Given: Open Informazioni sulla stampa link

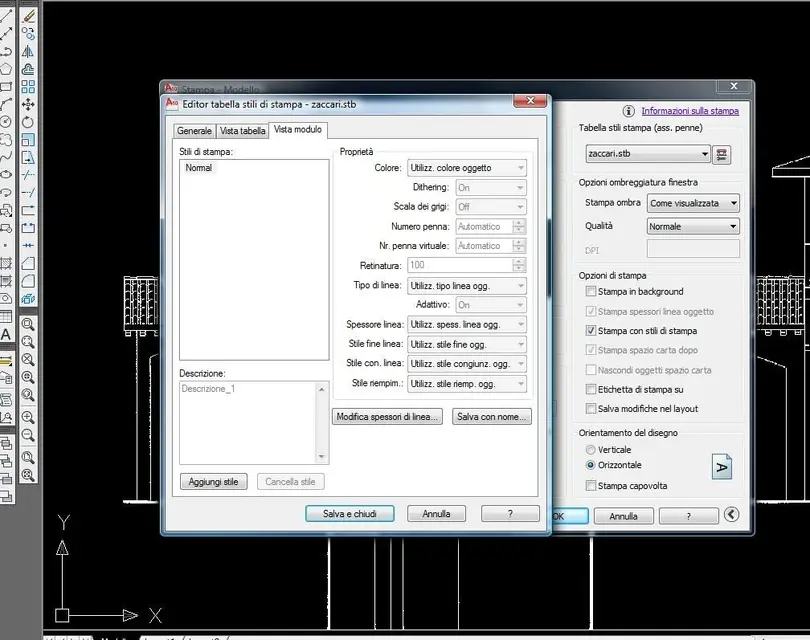Looking at the screenshot, I should point(690,111).
